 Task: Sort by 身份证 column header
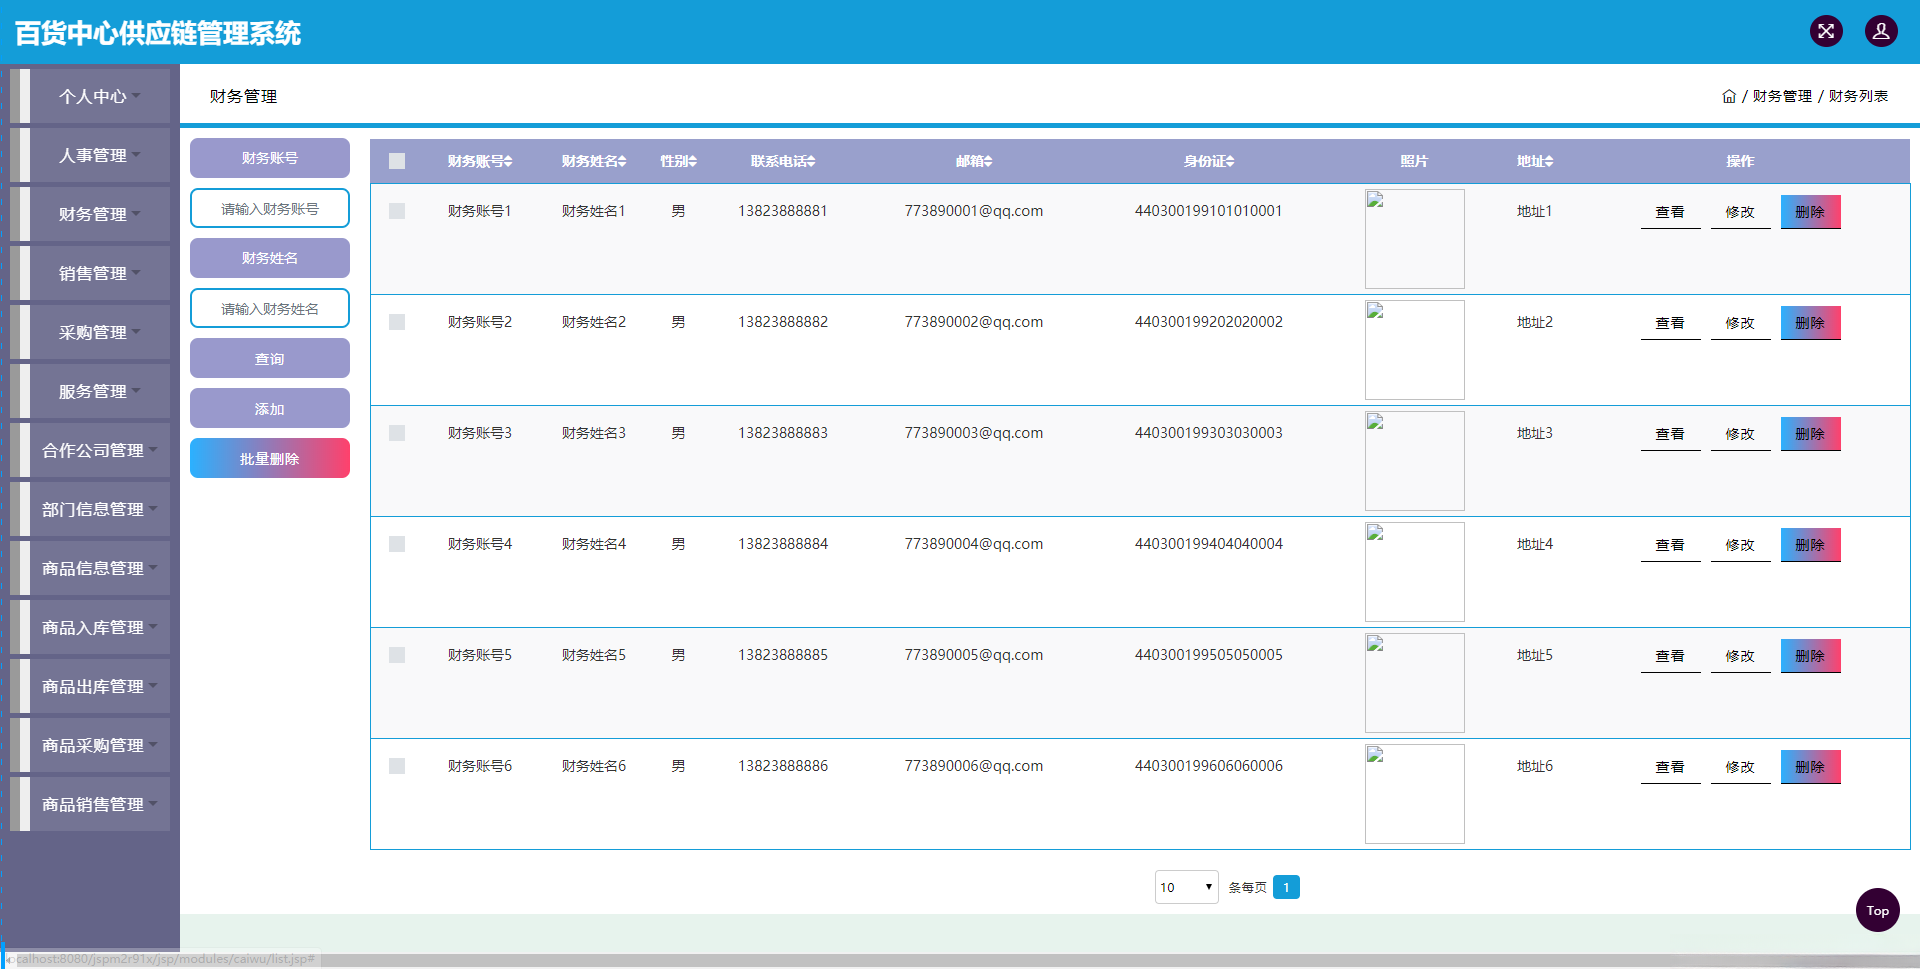(1209, 161)
